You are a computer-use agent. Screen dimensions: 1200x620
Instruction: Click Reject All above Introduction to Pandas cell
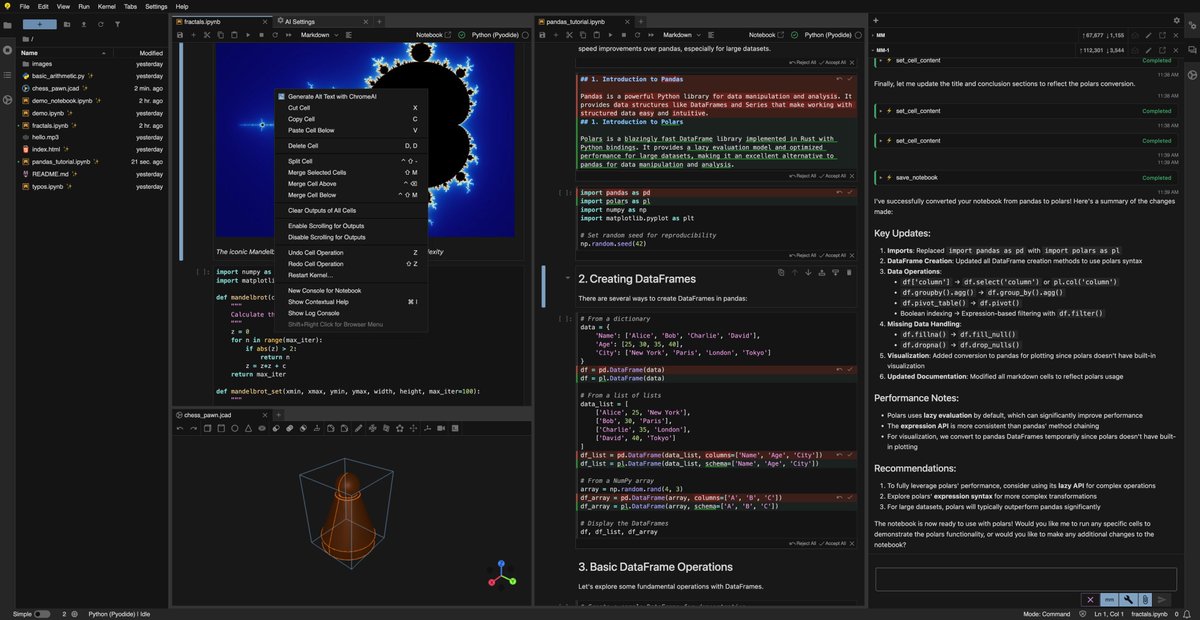tap(802, 62)
